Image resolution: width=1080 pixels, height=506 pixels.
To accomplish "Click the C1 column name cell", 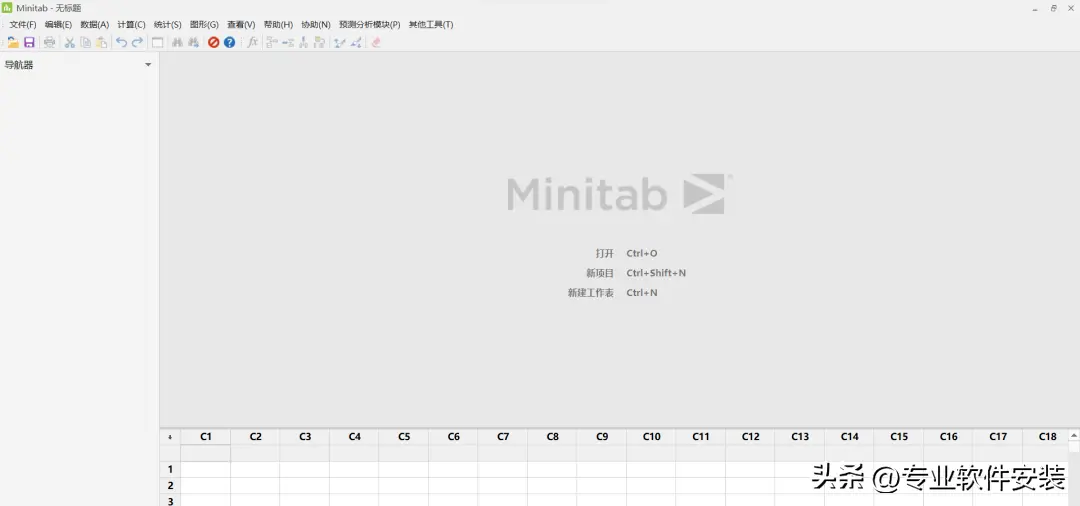I will click(x=205, y=453).
